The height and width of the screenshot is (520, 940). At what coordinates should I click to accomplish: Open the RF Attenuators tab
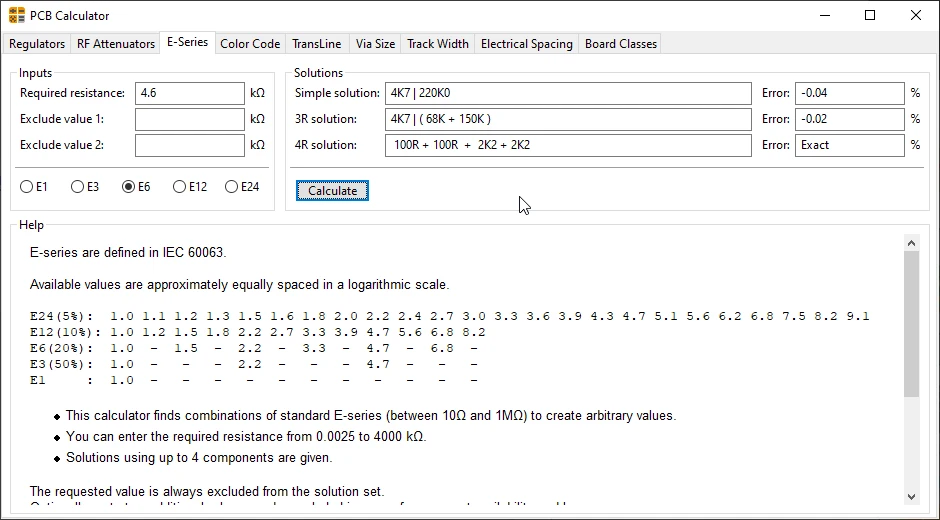[x=116, y=44]
